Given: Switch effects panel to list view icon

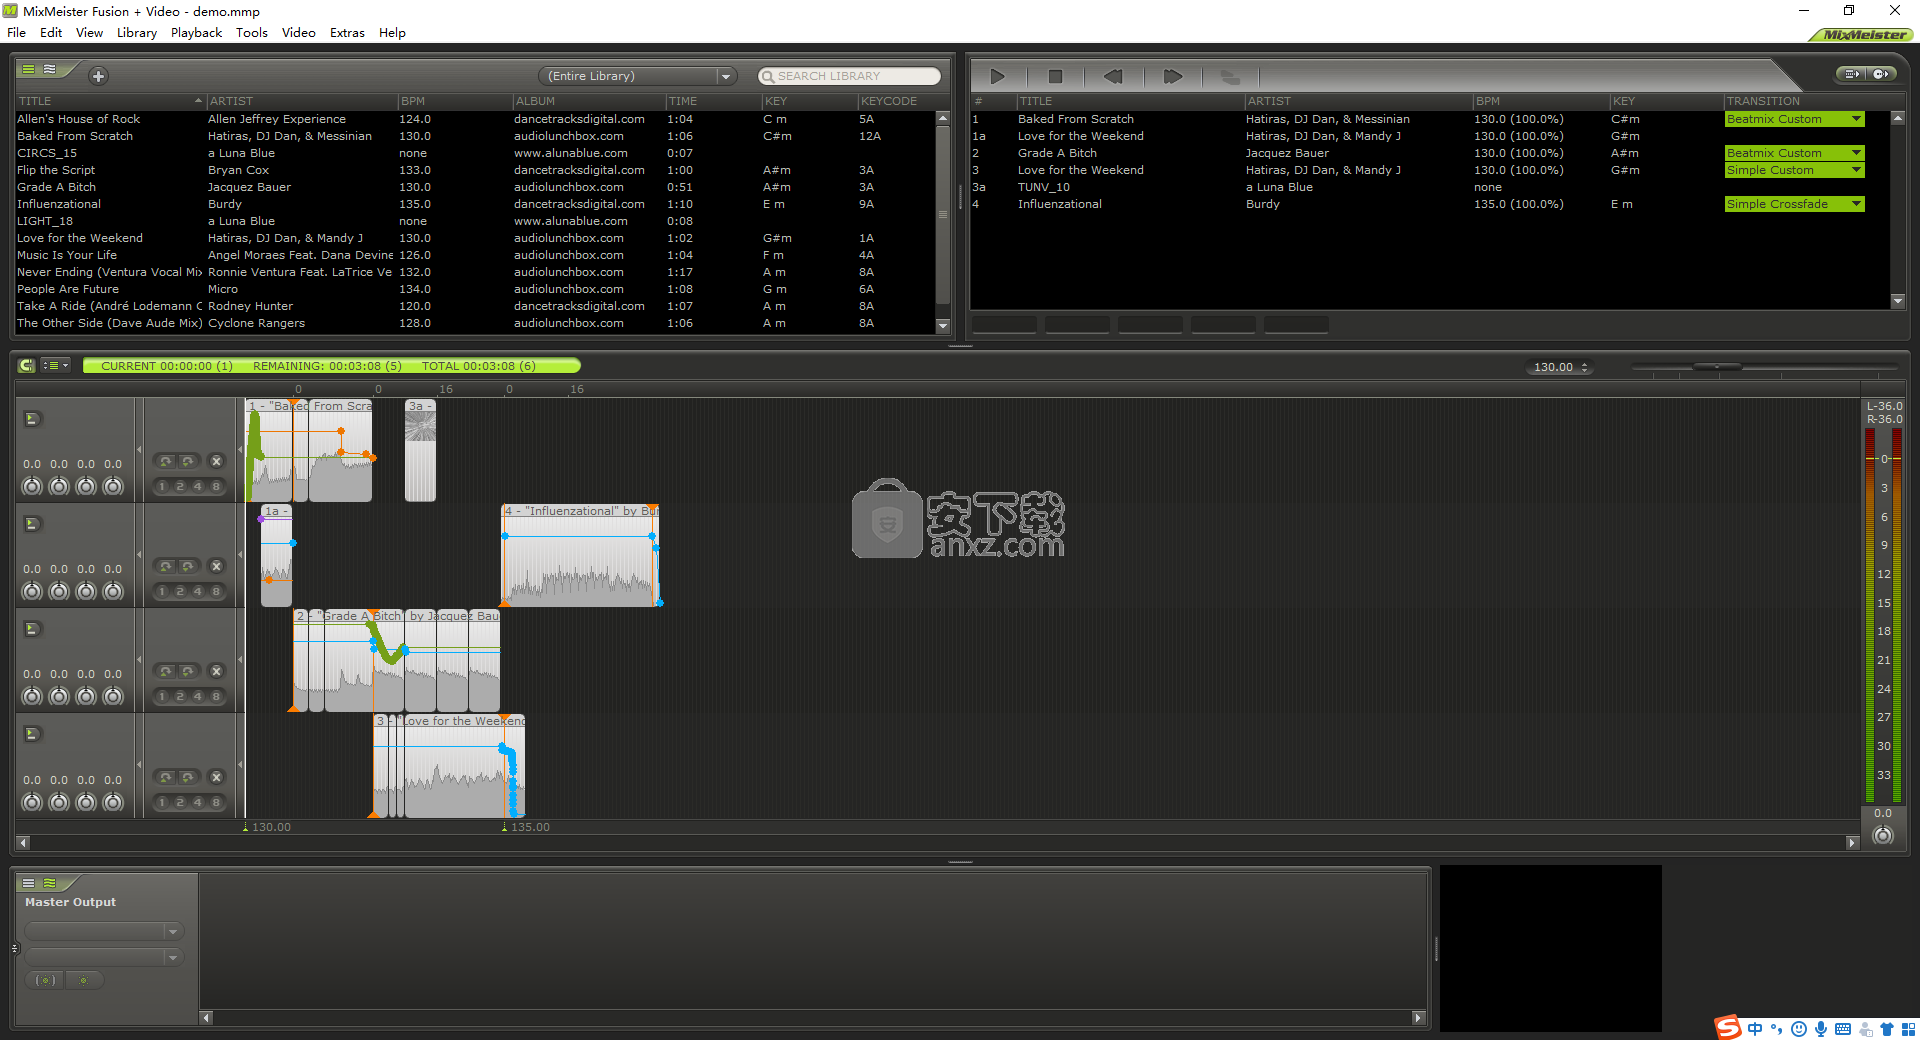Looking at the screenshot, I should (x=29, y=883).
